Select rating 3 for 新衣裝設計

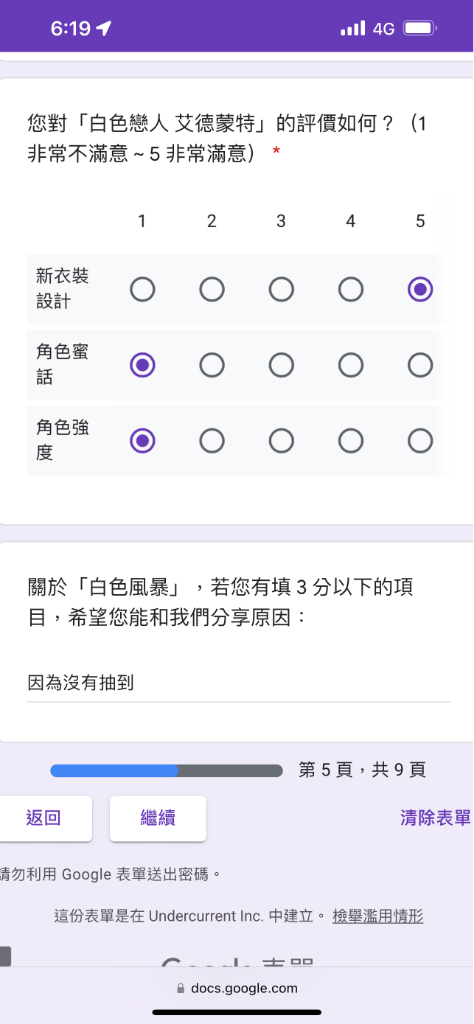tap(281, 289)
